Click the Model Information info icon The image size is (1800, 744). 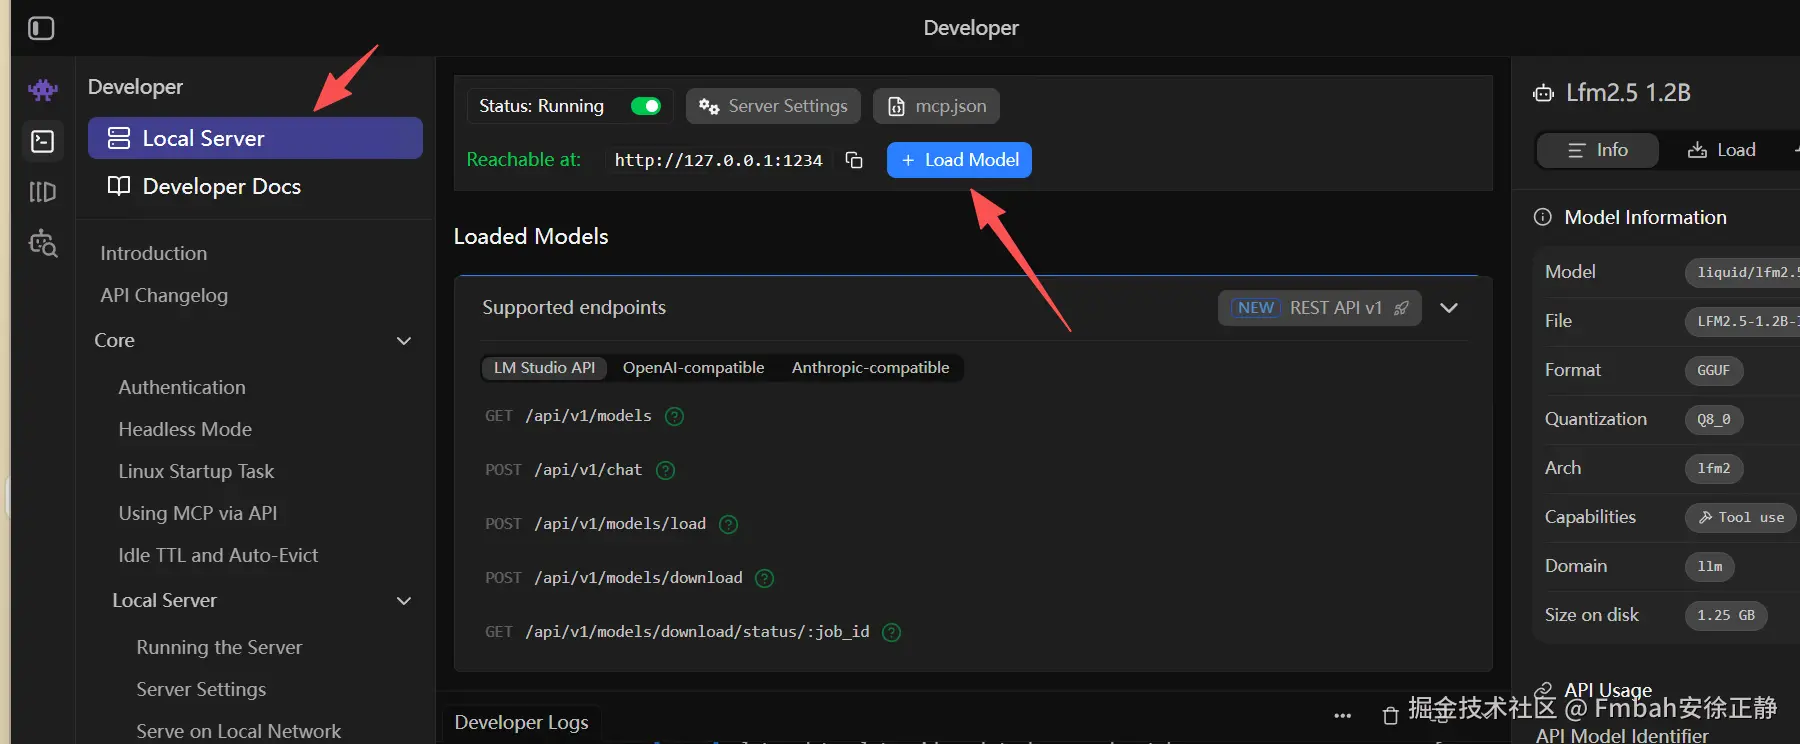(1543, 217)
